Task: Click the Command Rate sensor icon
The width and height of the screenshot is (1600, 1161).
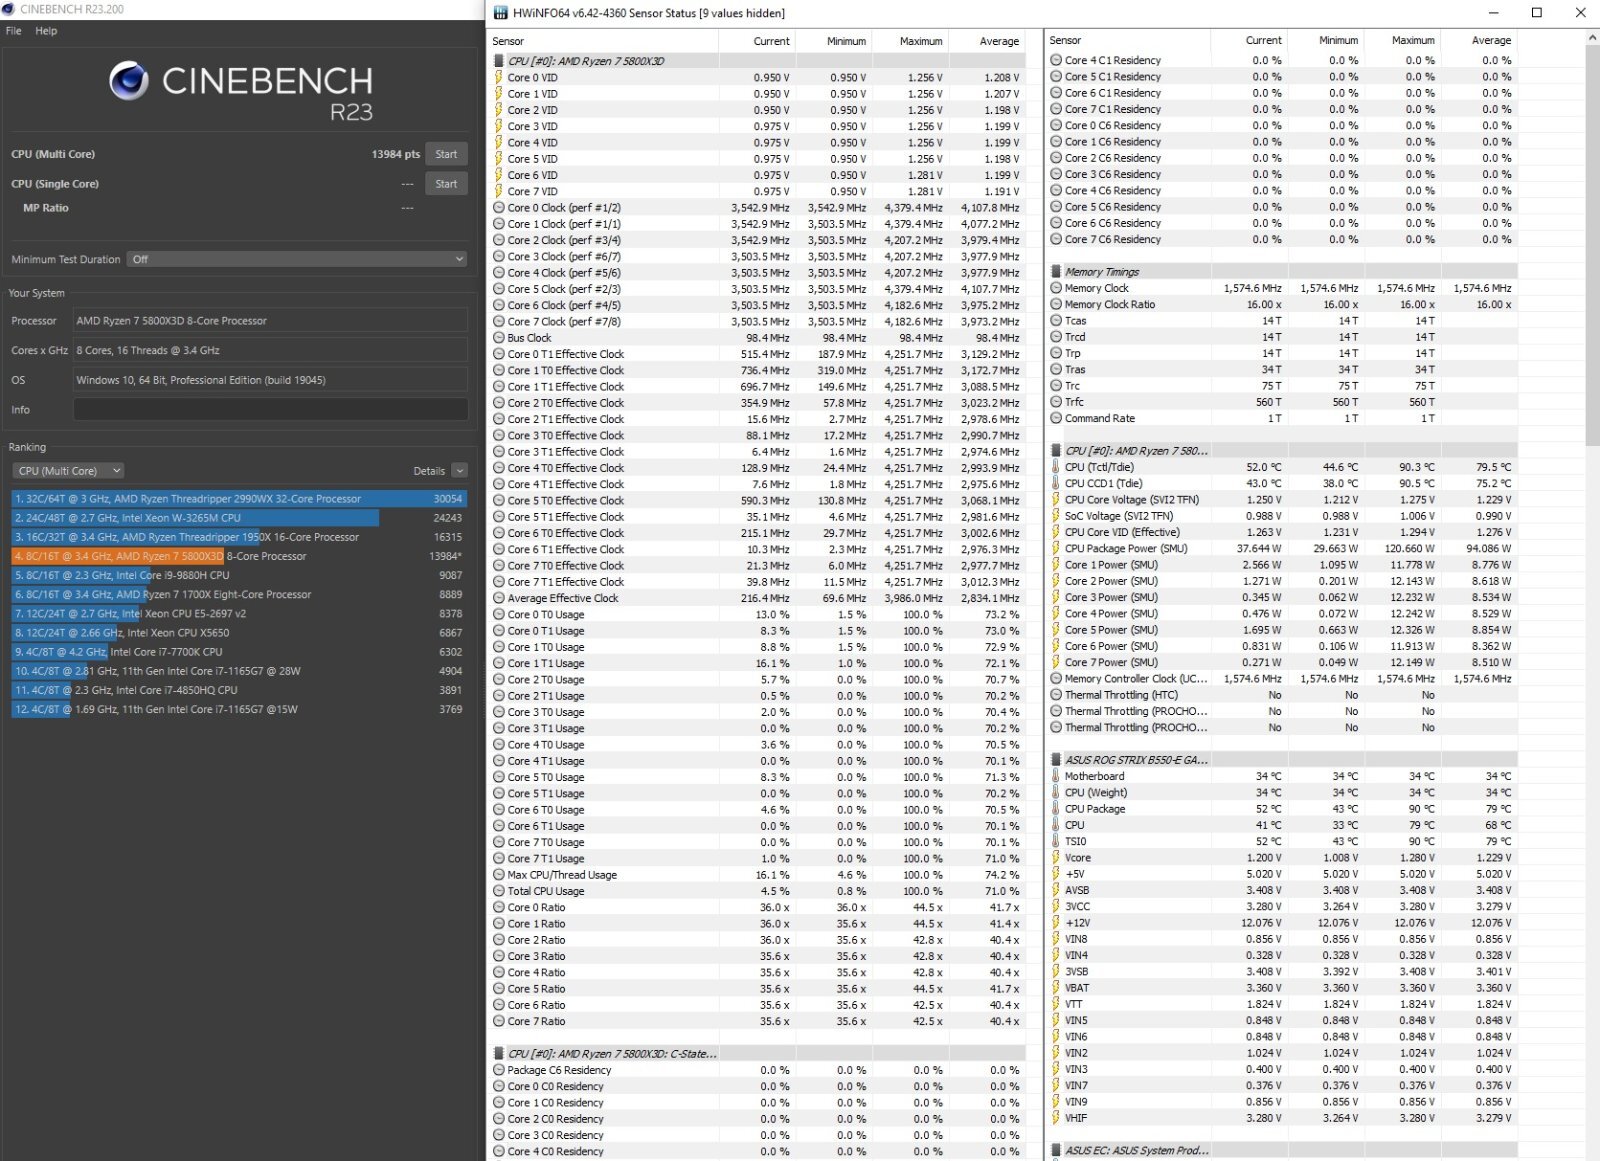Action: pos(1056,418)
